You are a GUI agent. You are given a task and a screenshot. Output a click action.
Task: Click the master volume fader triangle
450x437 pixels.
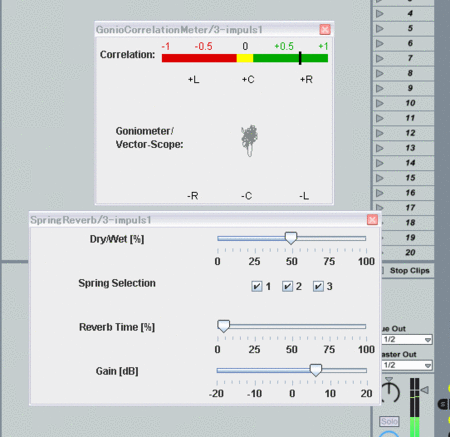[x=424, y=390]
